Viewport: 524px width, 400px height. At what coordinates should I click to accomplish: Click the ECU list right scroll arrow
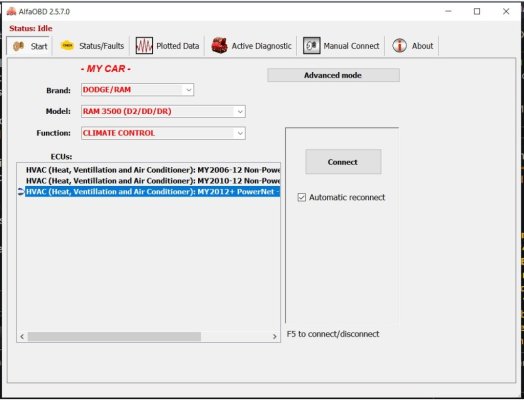[x=275, y=337]
